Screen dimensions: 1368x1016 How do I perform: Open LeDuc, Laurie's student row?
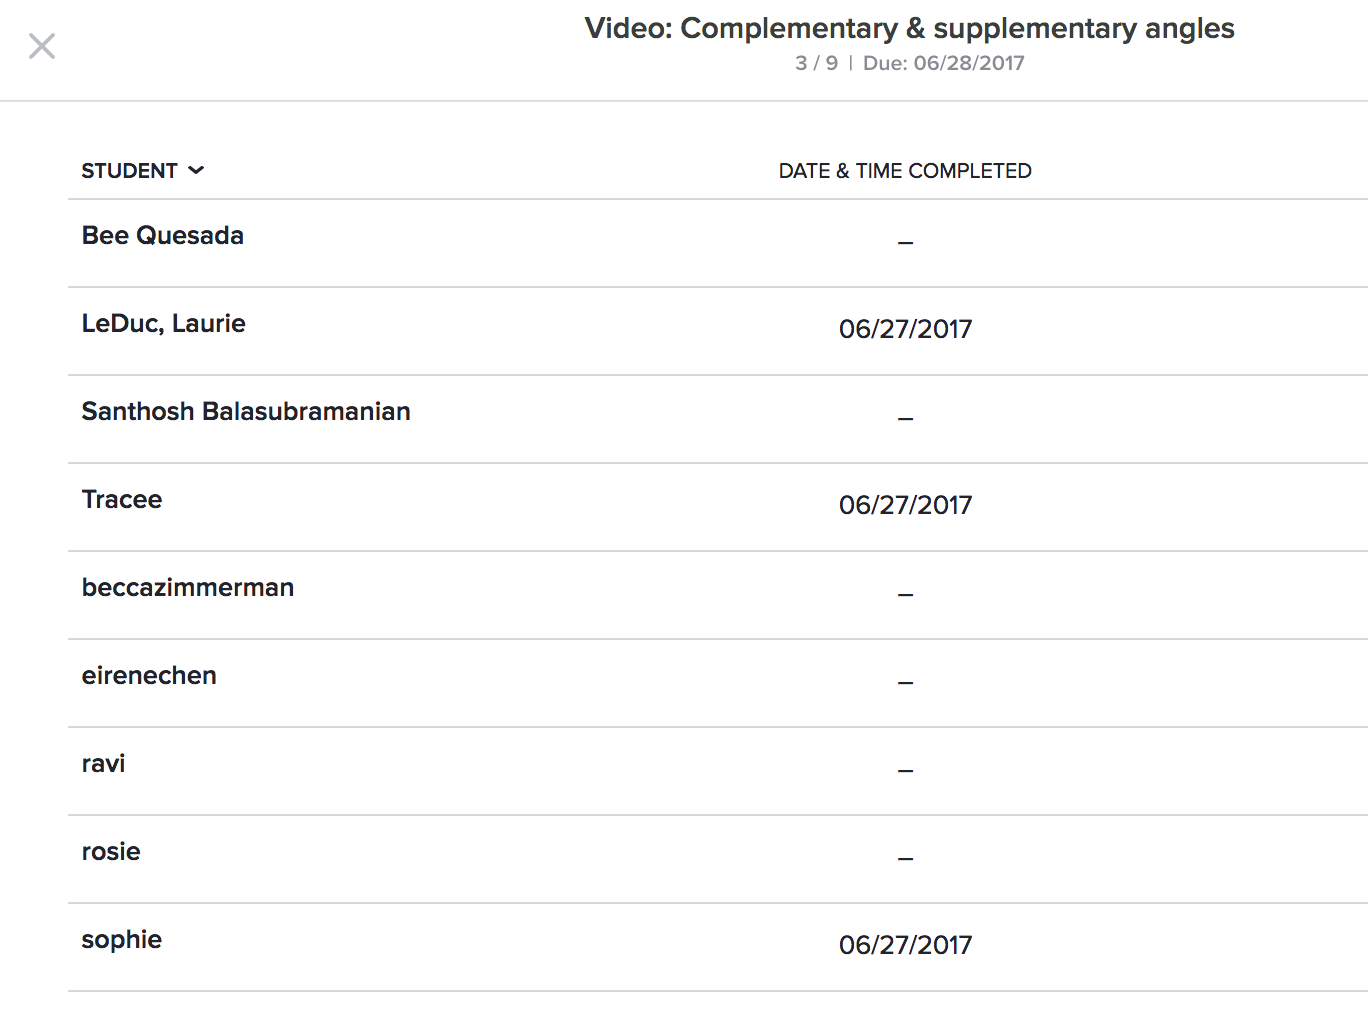coord(164,324)
